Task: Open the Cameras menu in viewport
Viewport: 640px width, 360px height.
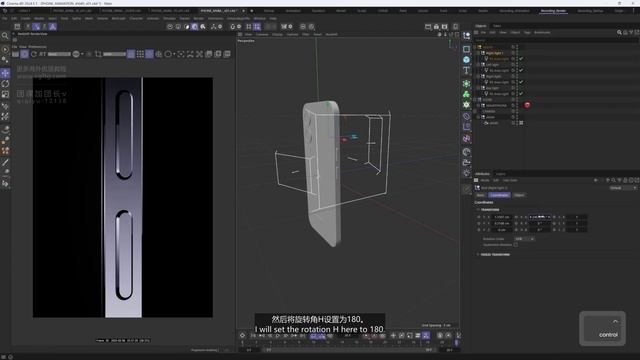Action: pyautogui.click(x=262, y=35)
